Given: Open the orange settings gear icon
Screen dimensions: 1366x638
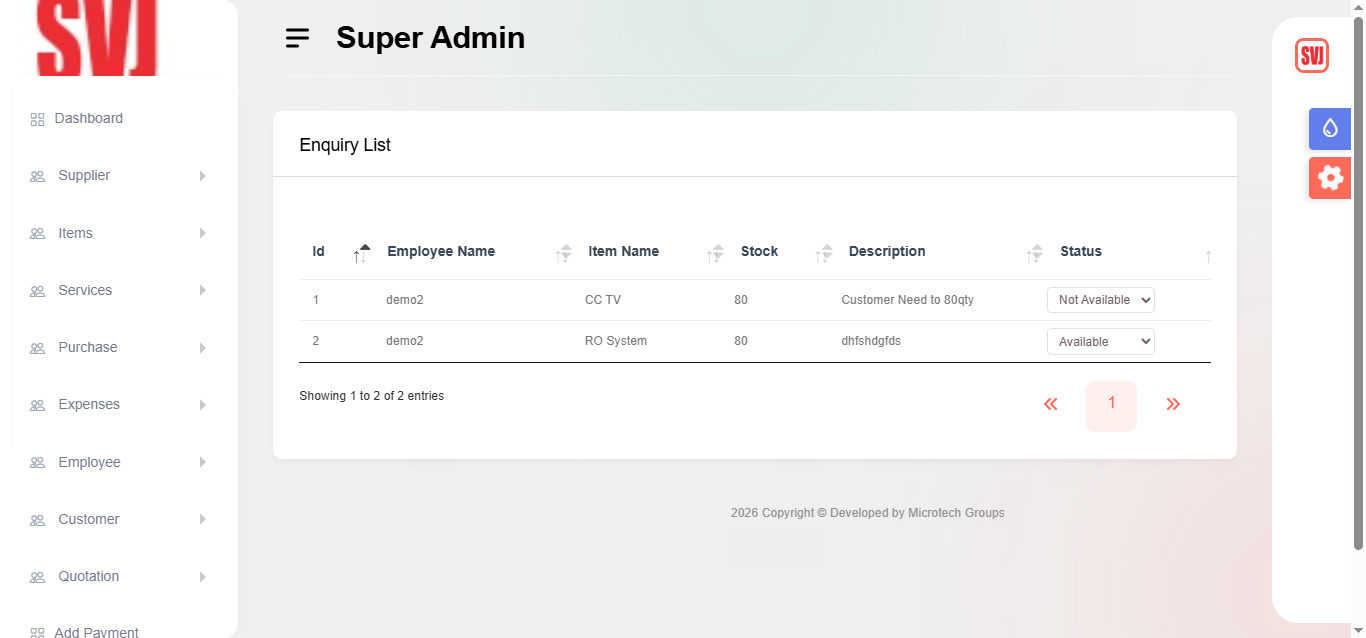Looking at the screenshot, I should tap(1329, 178).
